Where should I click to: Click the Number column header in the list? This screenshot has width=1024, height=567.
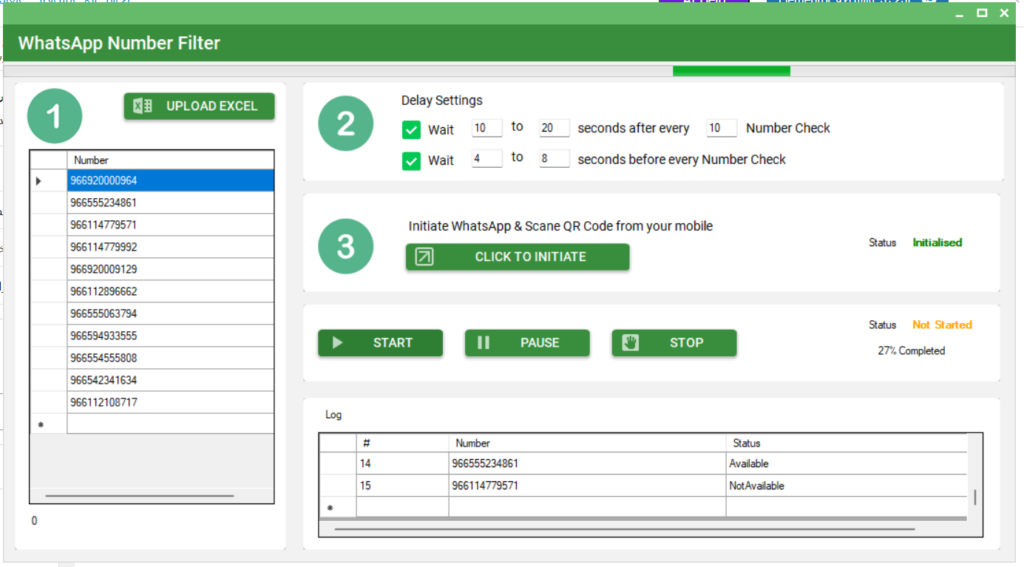pos(170,160)
